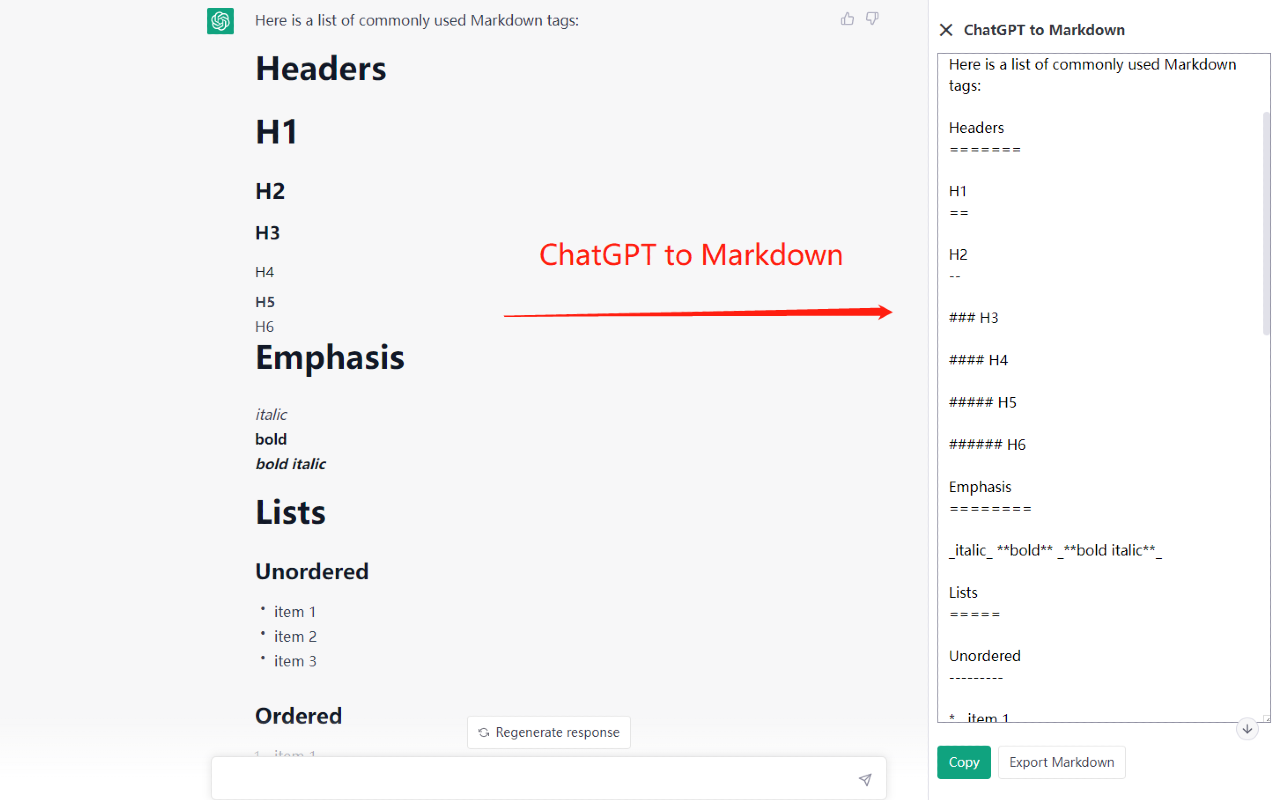Click the resize handle at panel corner

point(1268,718)
